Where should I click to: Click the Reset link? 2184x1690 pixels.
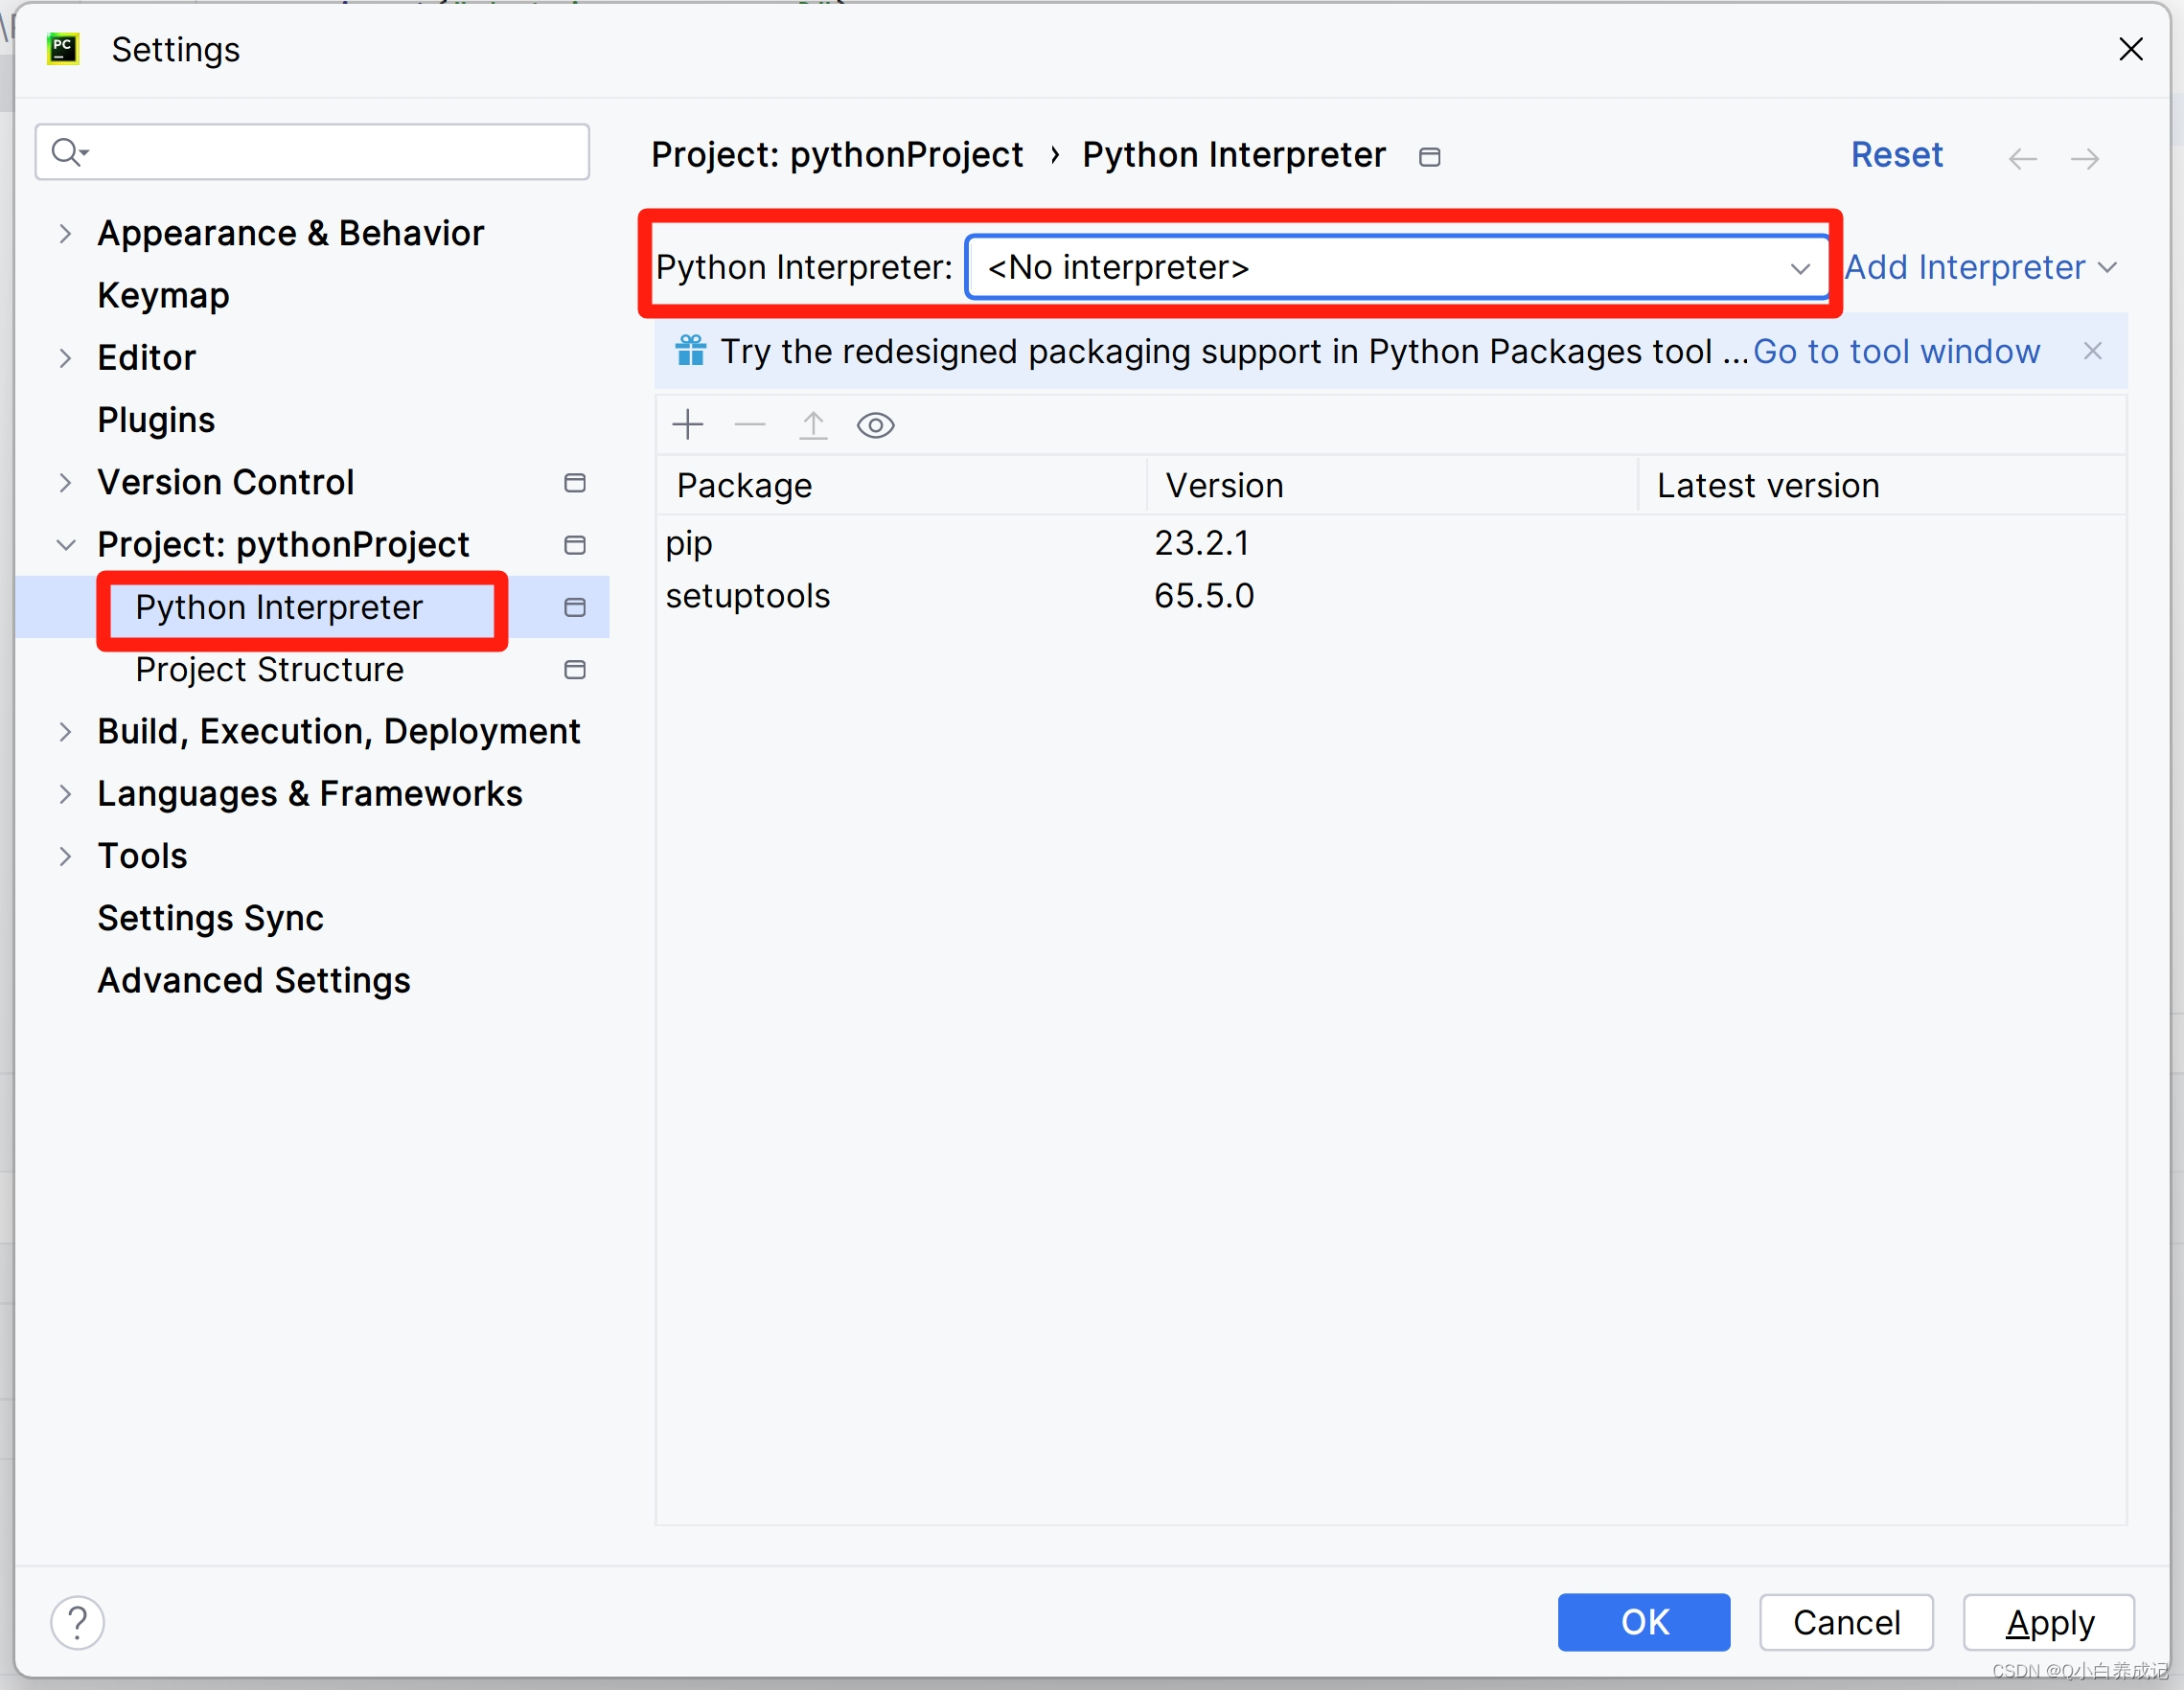click(1896, 155)
